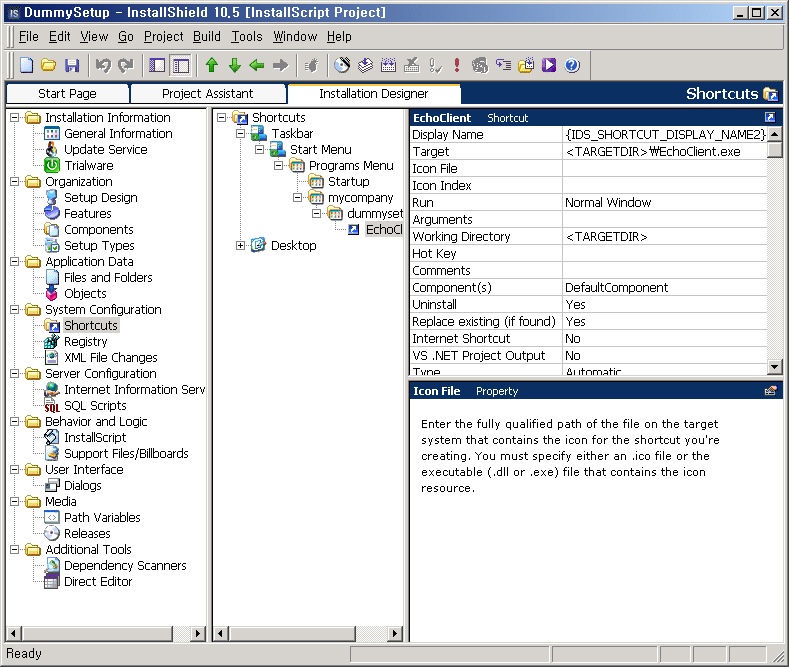Collapse the Additional Tools folder

click(15, 549)
